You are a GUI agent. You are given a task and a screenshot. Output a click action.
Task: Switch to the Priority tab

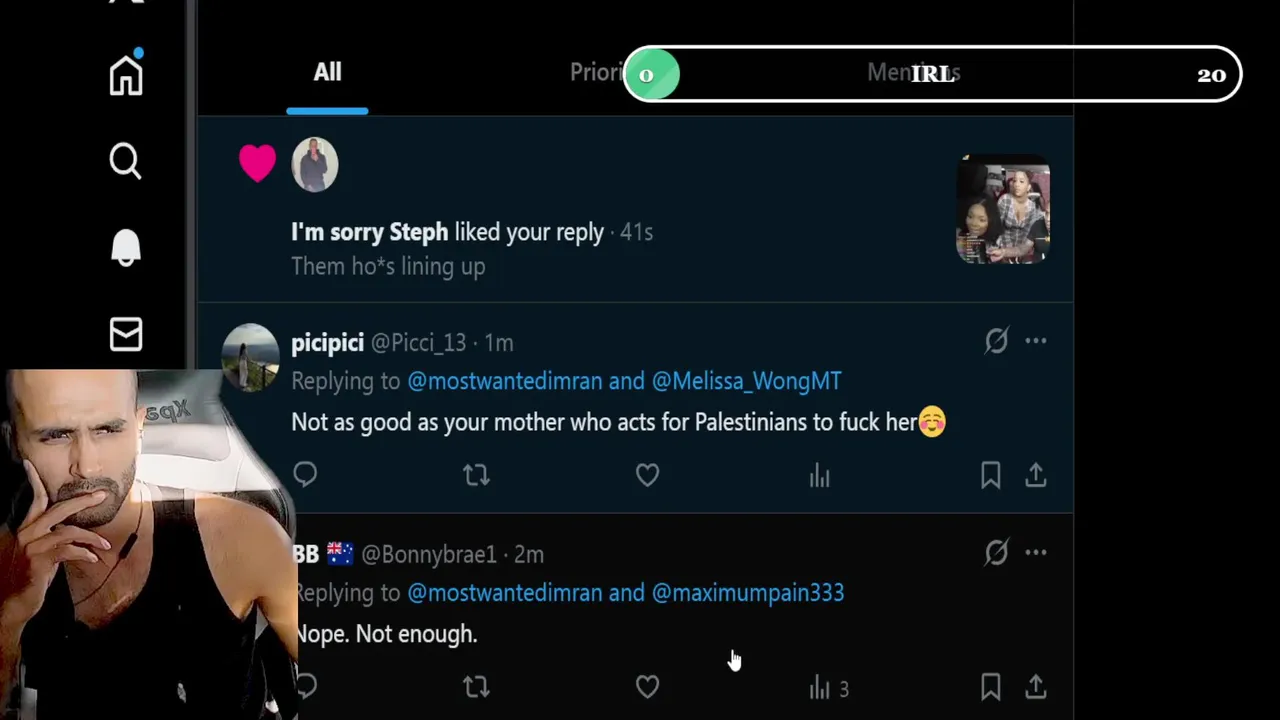coord(597,72)
